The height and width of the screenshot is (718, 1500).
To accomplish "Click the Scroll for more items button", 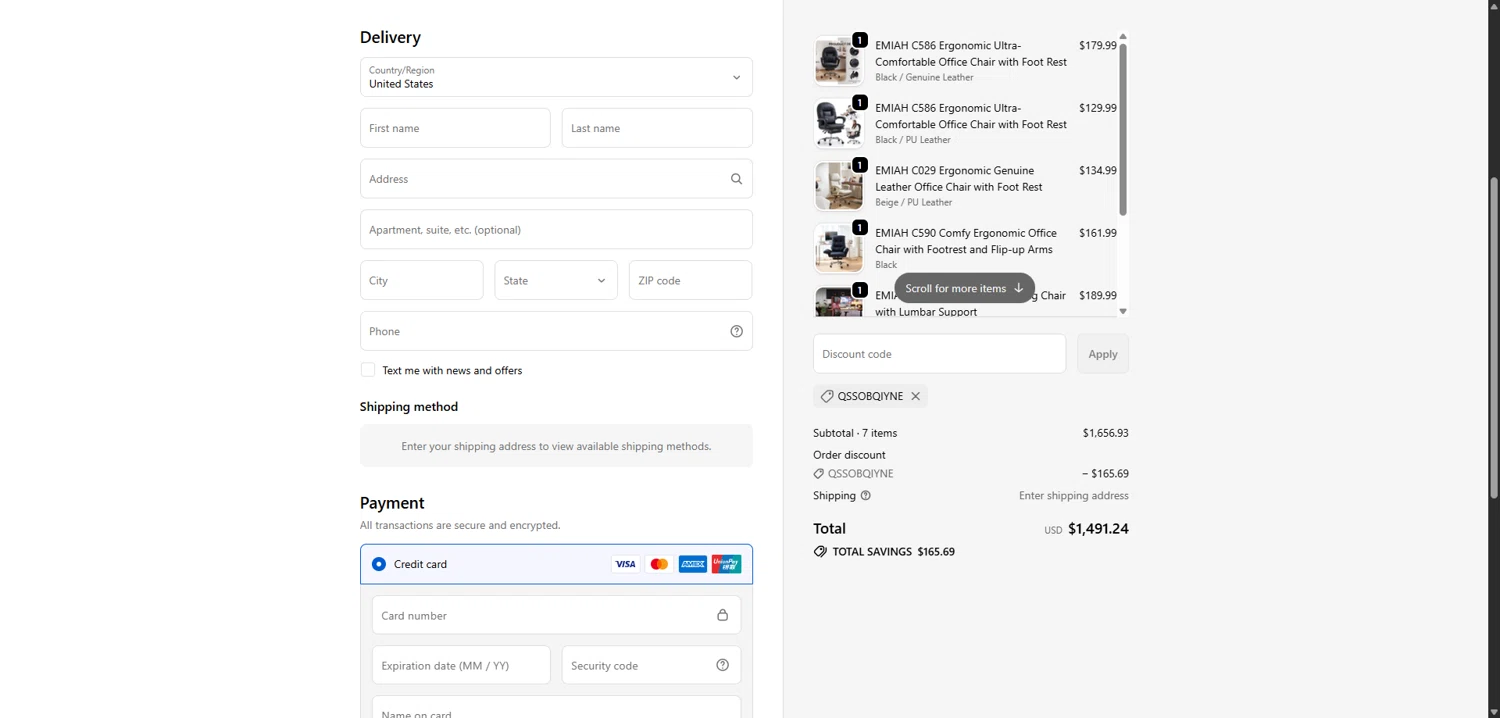I will 964,288.
